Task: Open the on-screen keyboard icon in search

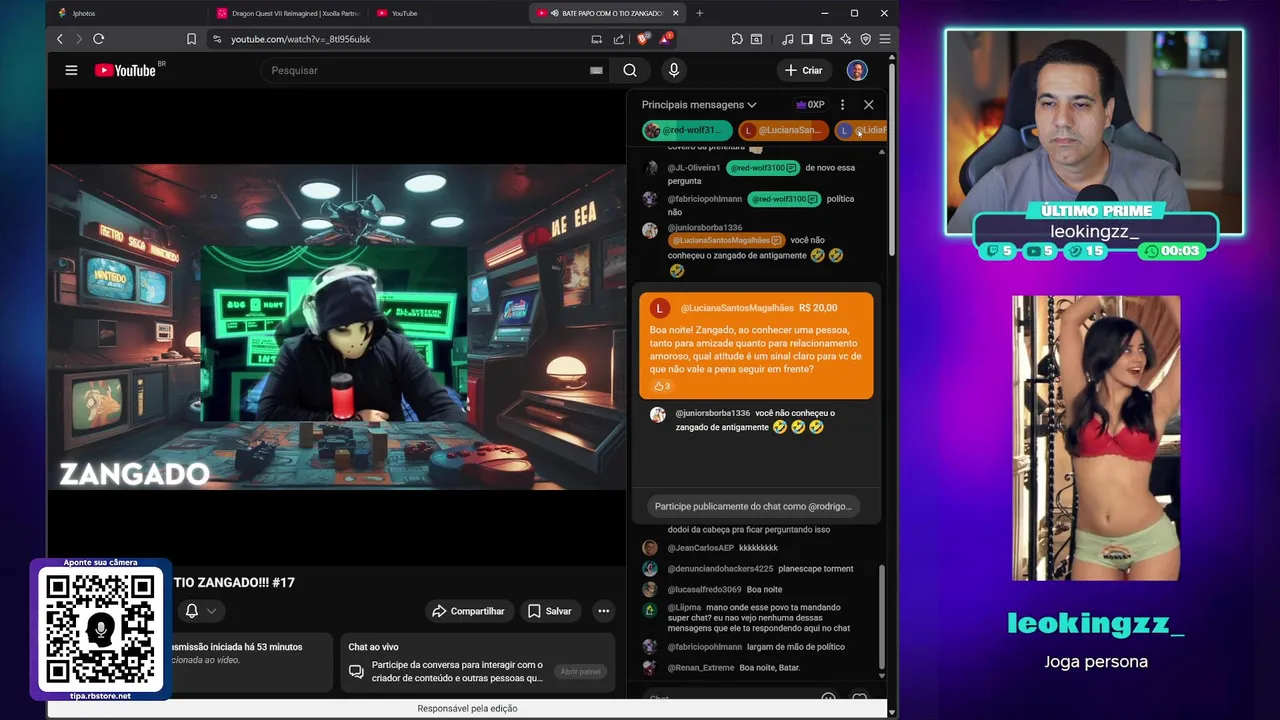Action: click(596, 70)
